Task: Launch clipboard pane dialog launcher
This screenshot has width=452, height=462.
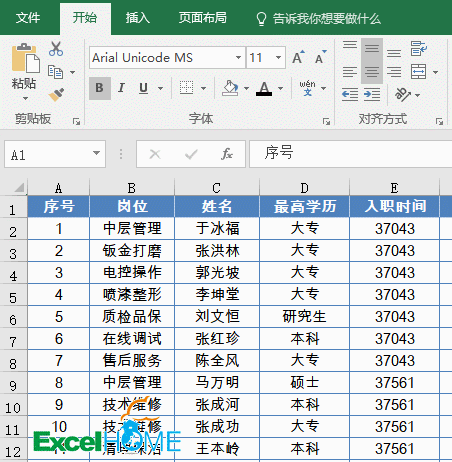Action: [x=77, y=122]
